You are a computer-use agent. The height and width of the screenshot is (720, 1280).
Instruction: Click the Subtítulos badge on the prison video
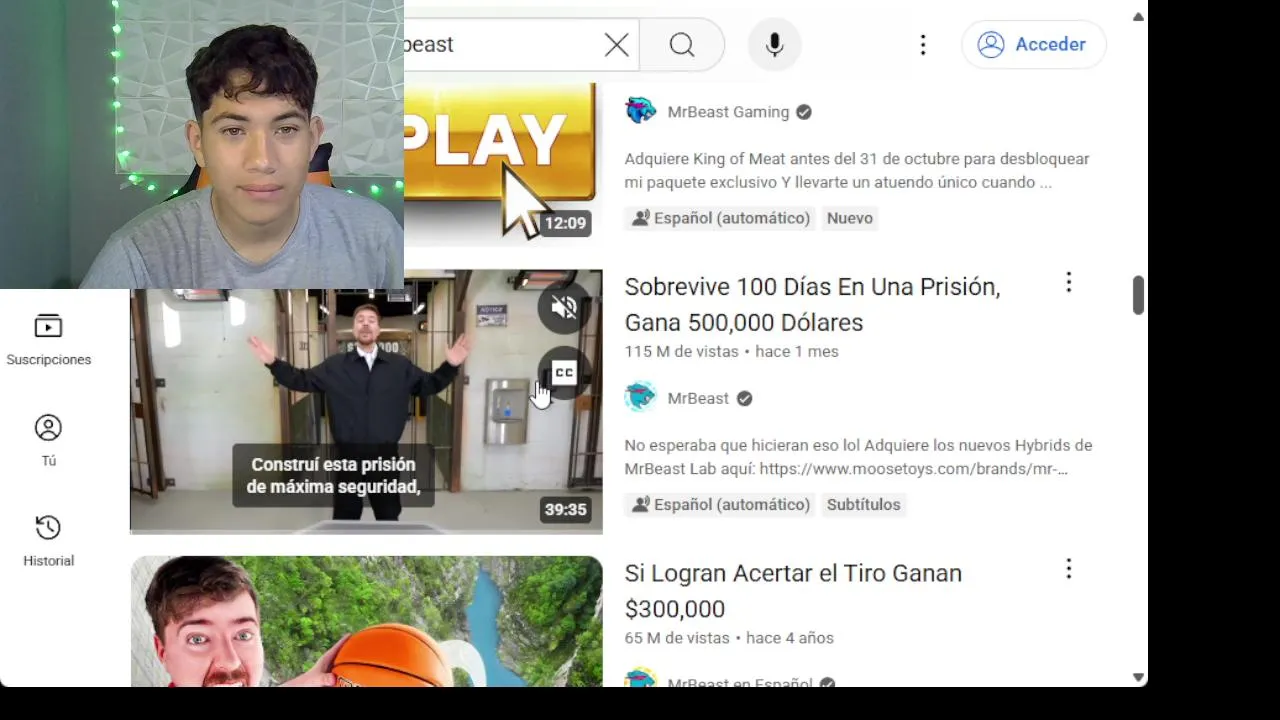click(x=863, y=505)
